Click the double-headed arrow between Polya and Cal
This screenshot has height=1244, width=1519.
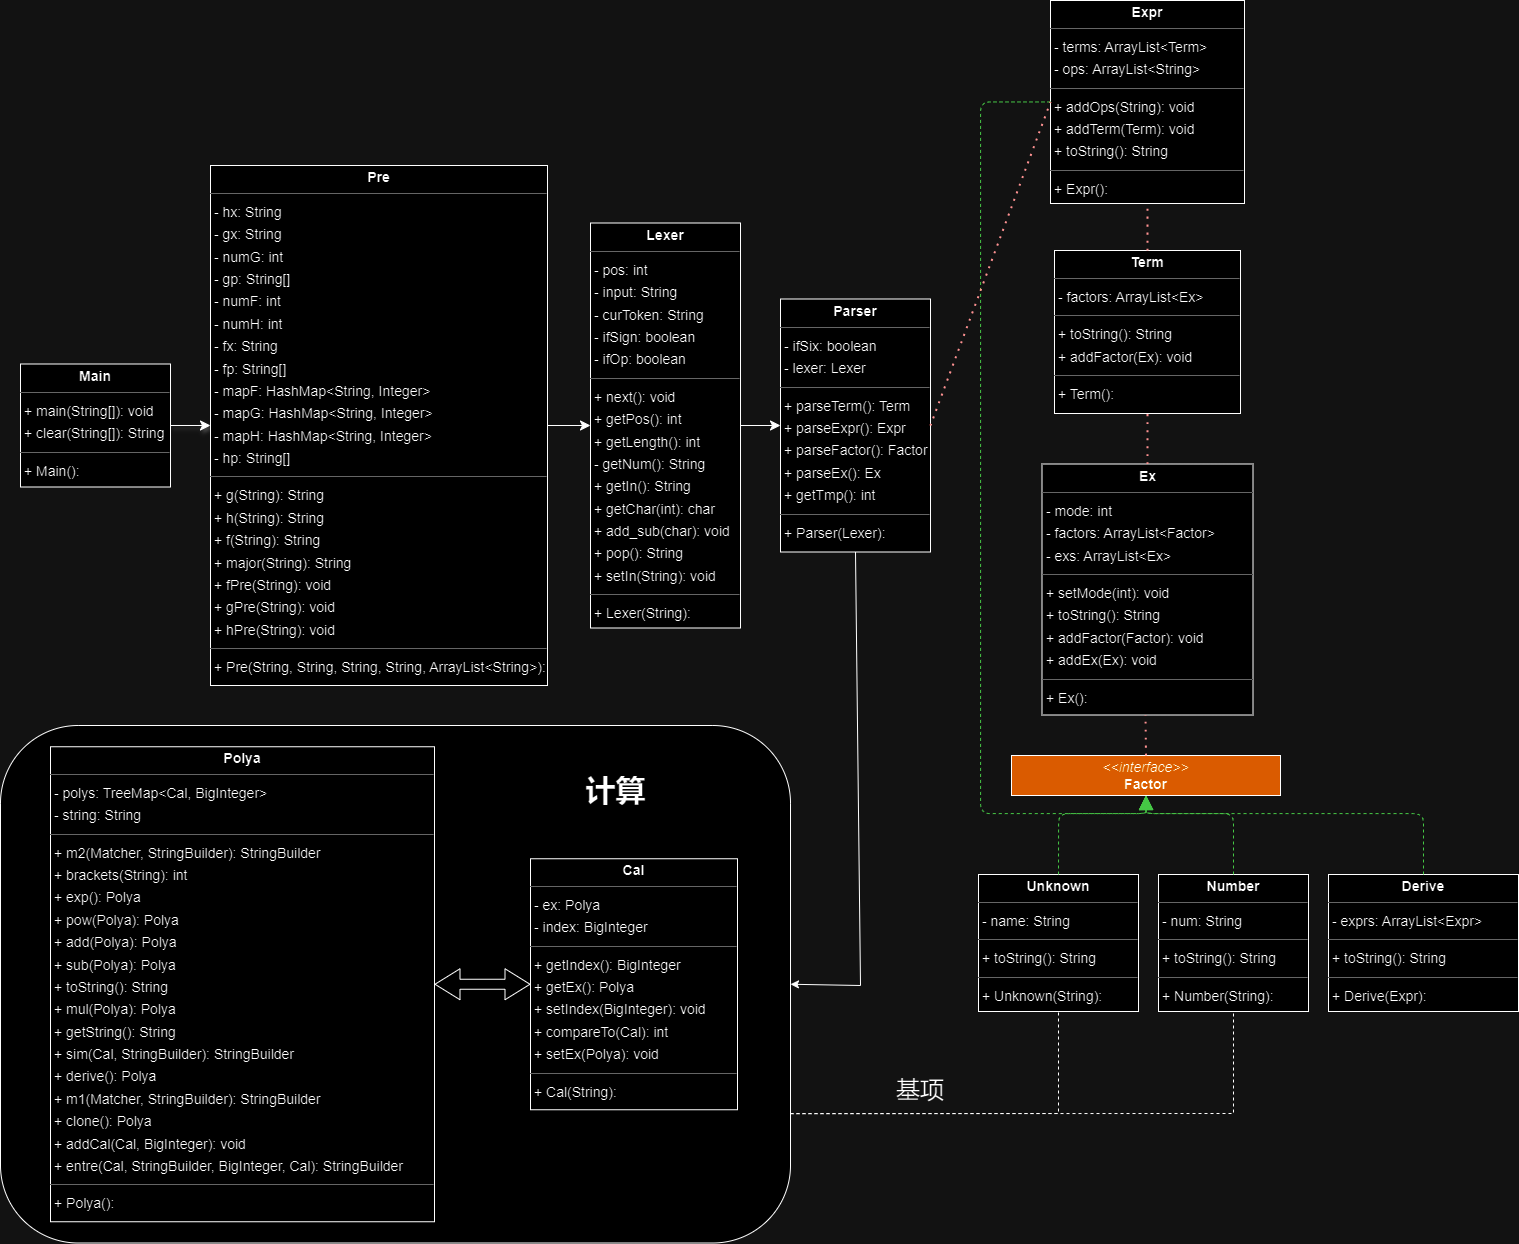pos(482,984)
